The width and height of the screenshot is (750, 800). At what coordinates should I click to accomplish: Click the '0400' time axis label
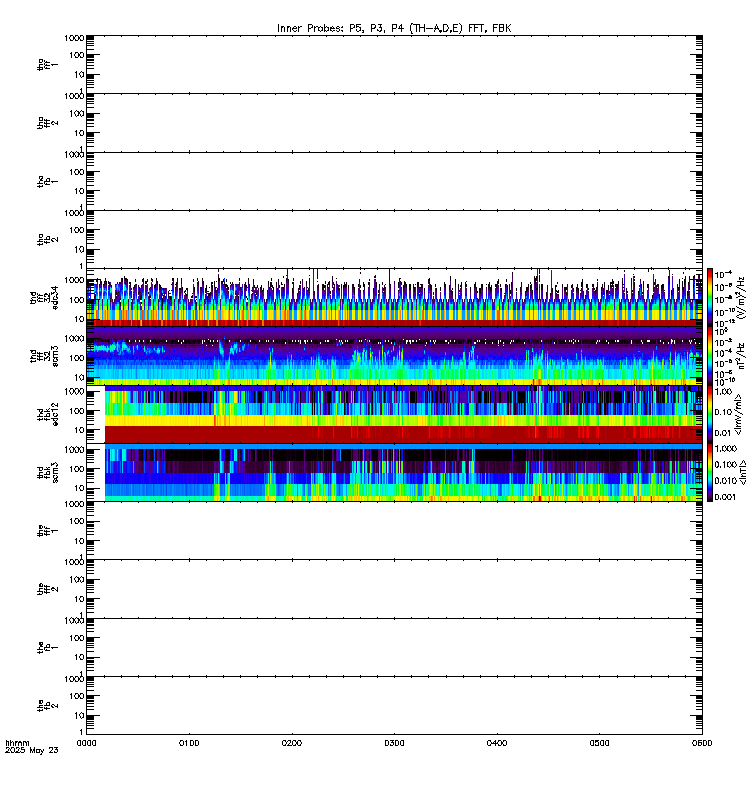497,743
